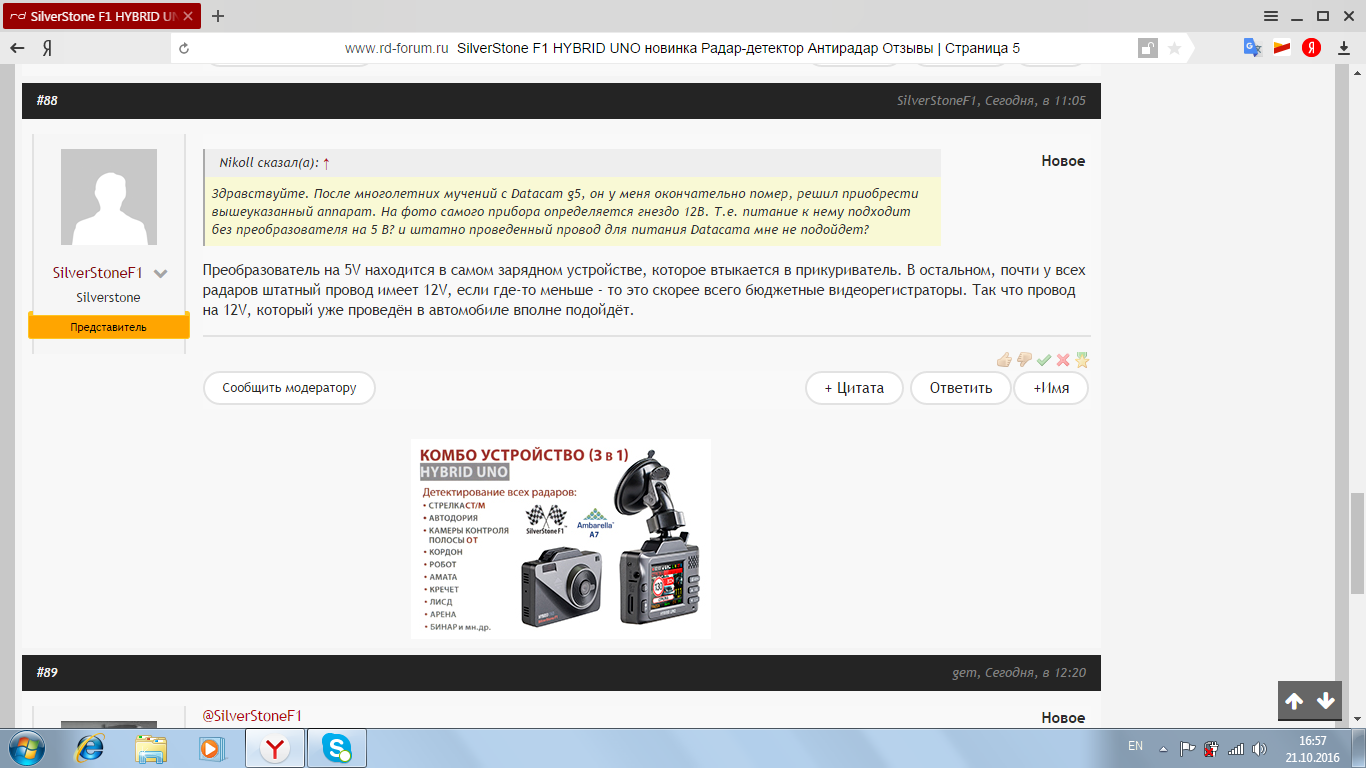
Task: Open a new browser tab
Action: tap(218, 16)
